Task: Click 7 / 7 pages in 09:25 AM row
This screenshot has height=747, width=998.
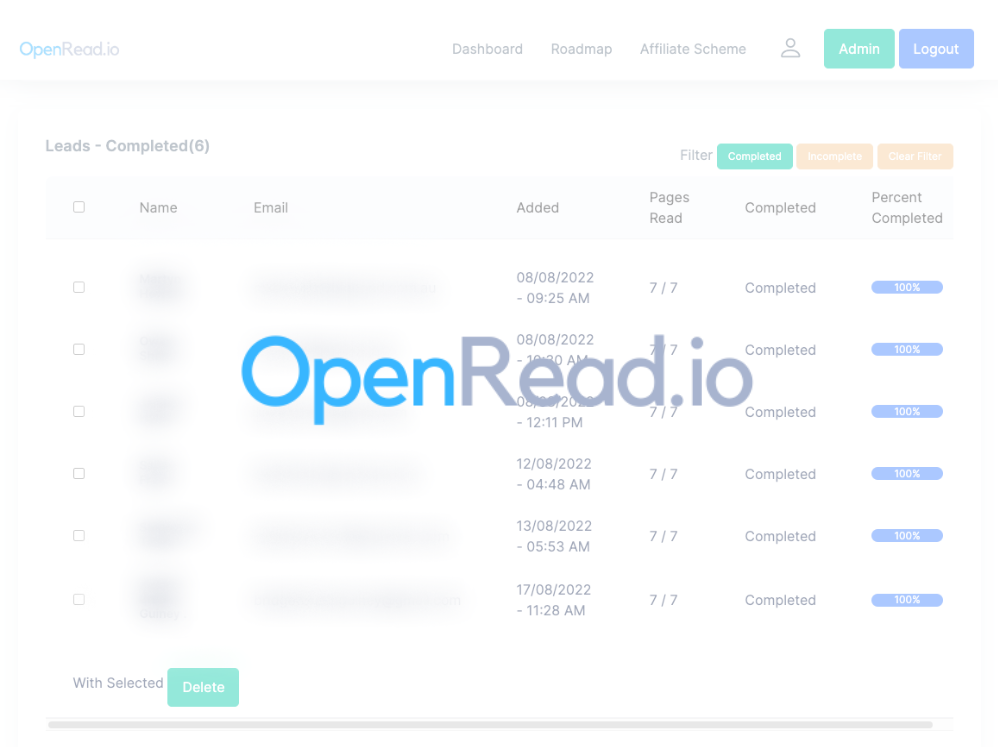Action: (663, 288)
